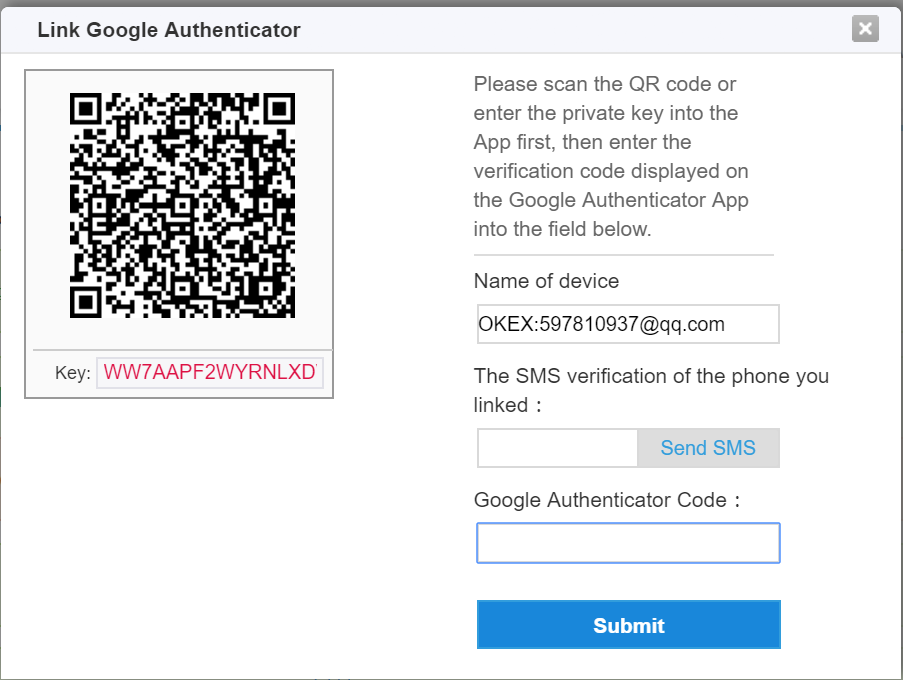Click the Google Authenticator Code entry field
Image resolution: width=903 pixels, height=680 pixels.
[628, 542]
